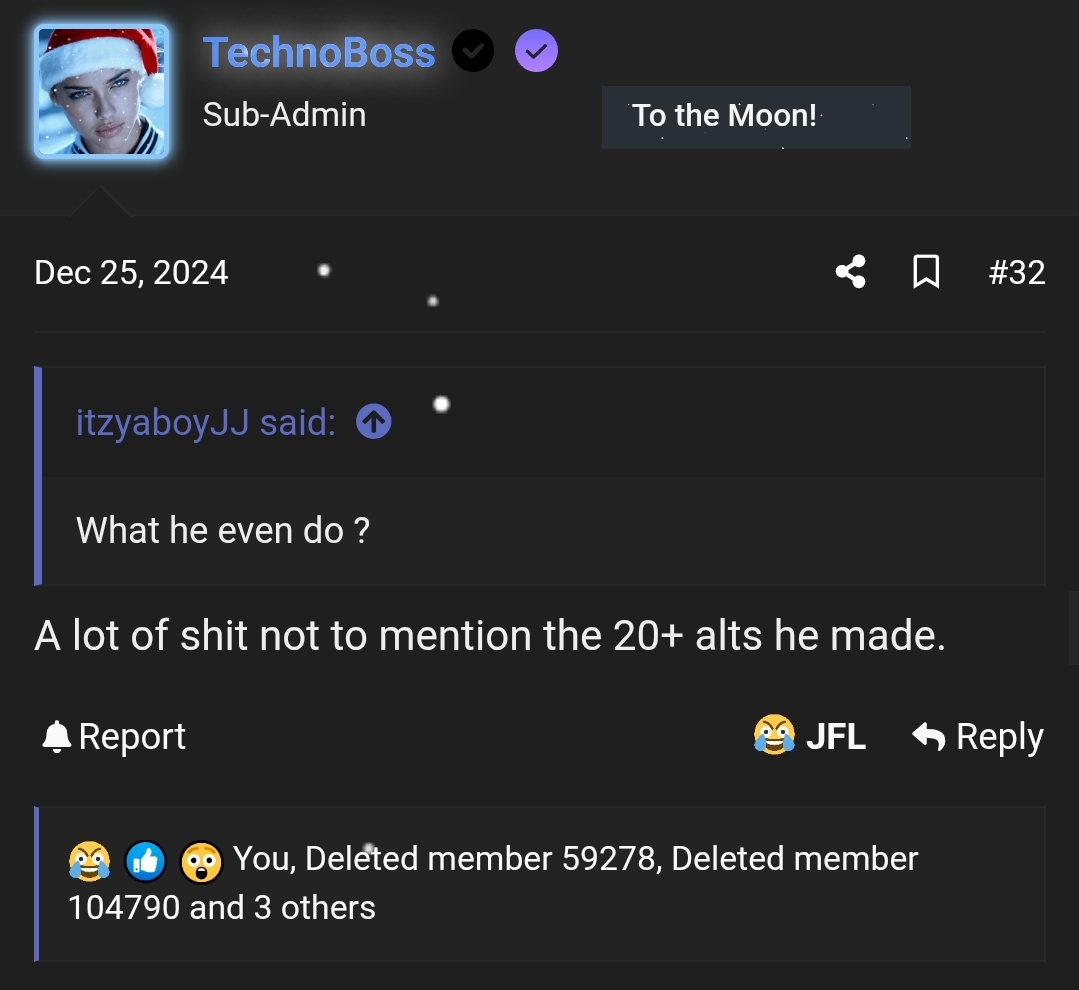Viewport: 1079px width, 990px height.
Task: Click the thumbs up reaction icon
Action: [145, 861]
